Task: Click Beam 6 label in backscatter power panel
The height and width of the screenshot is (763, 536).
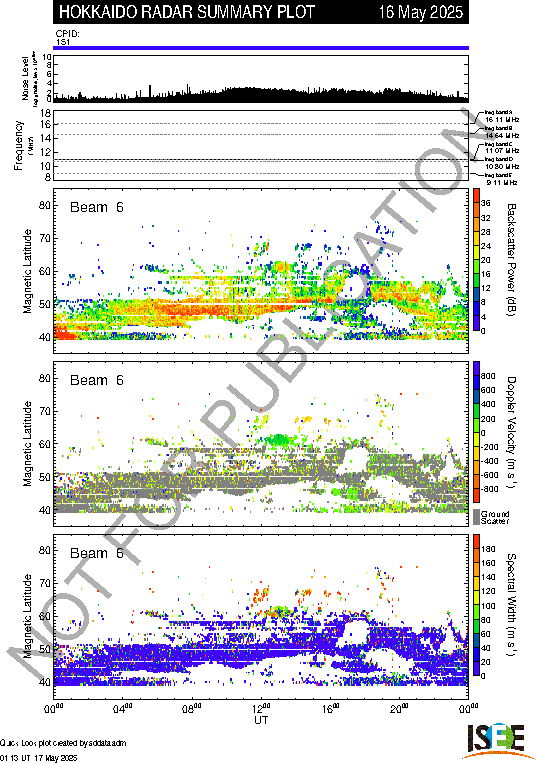Action: [97, 207]
